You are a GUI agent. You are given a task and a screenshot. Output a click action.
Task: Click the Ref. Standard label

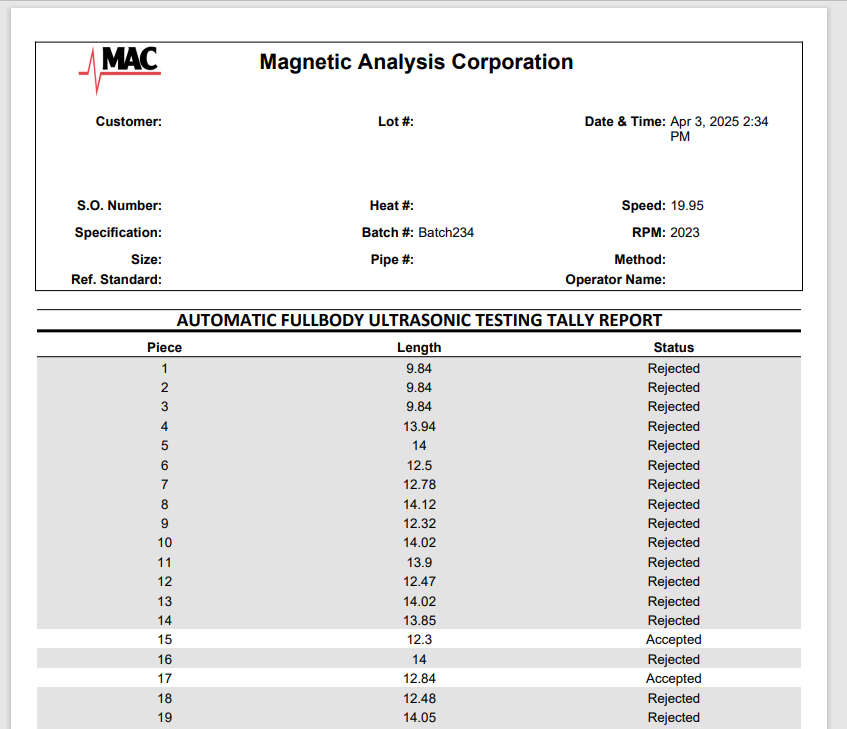(x=116, y=279)
